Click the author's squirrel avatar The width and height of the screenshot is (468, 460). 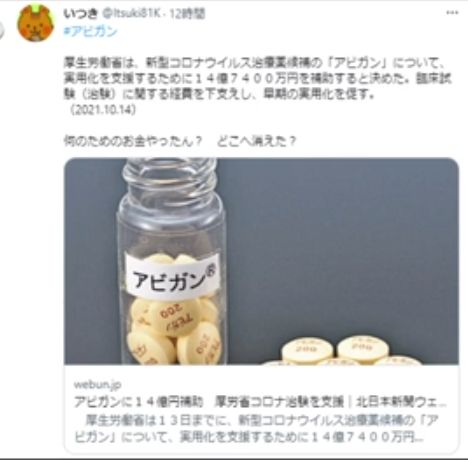[35, 23]
